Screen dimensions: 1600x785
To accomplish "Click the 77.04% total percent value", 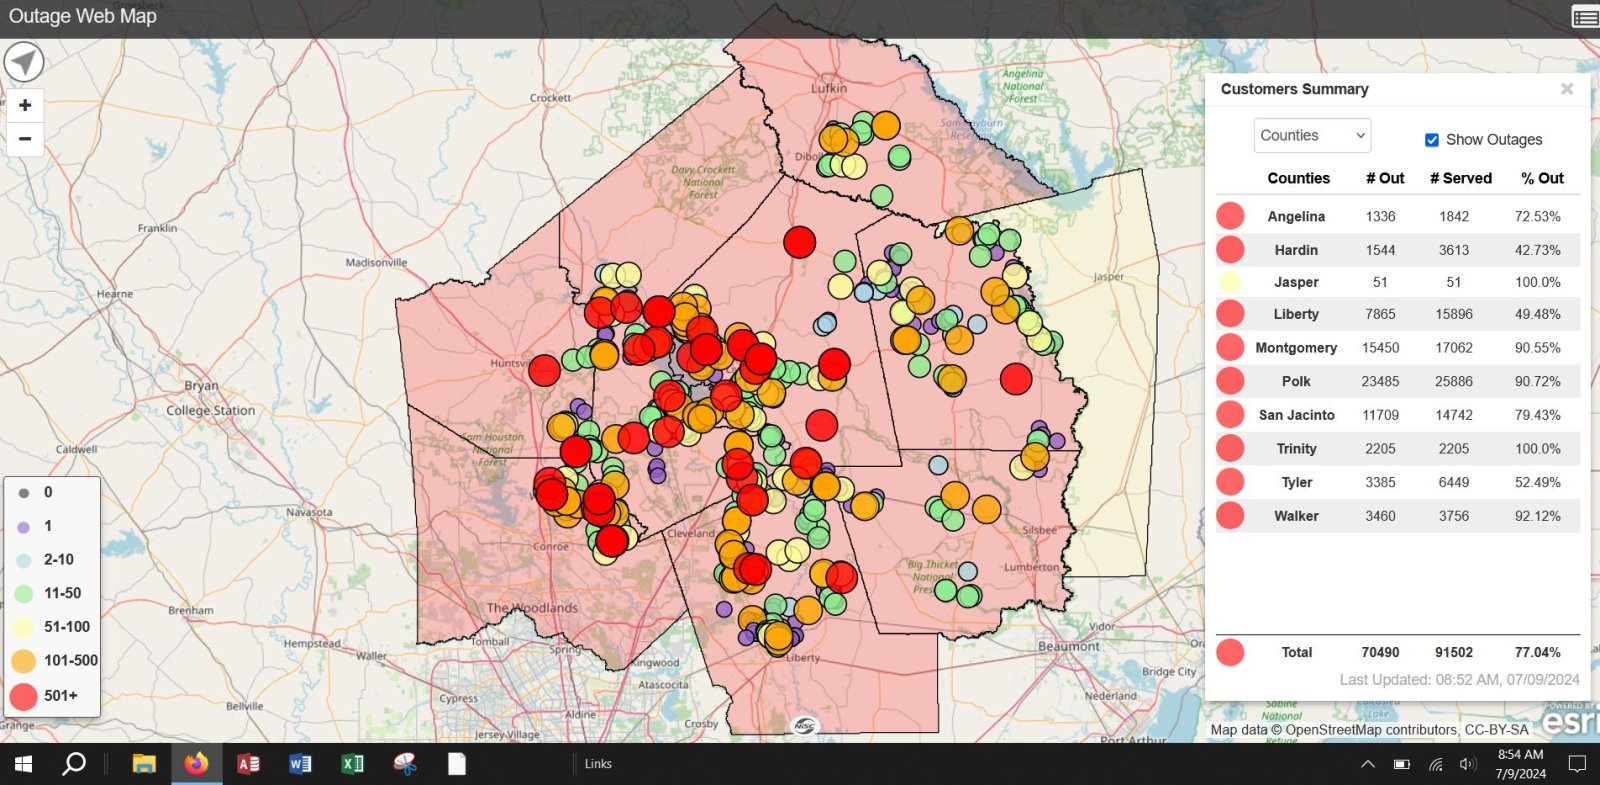I will 1537,652.
